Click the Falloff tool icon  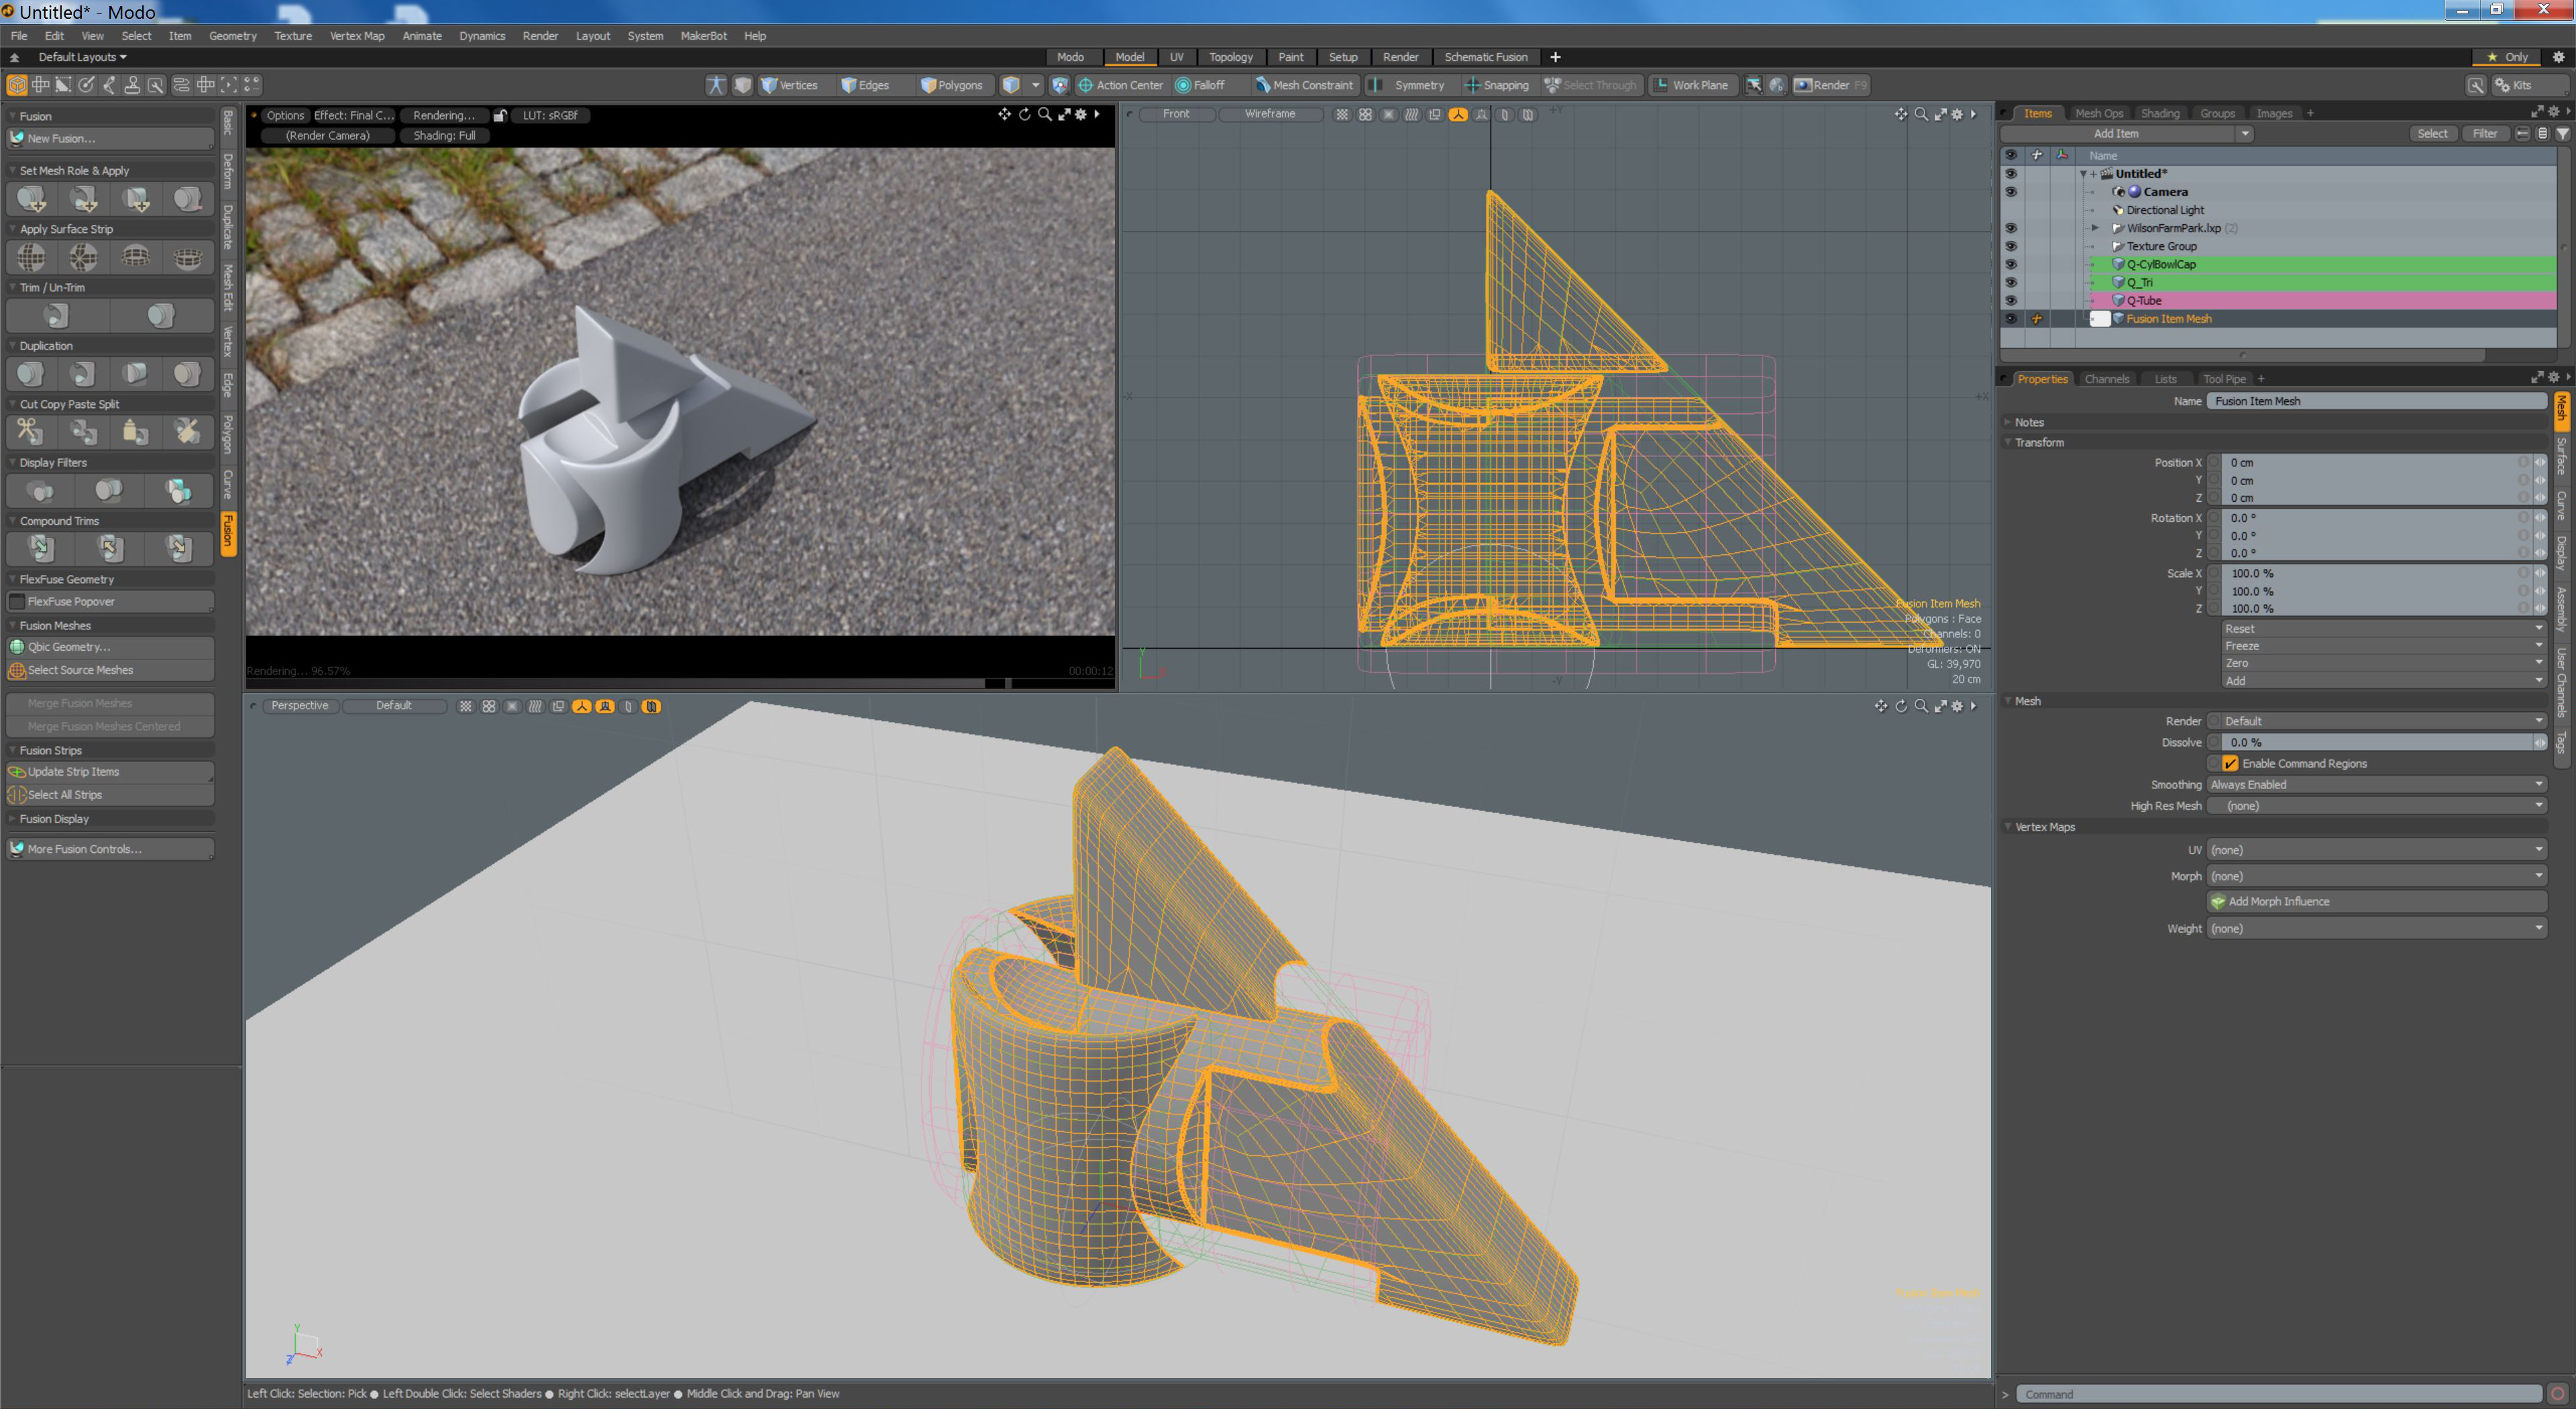[1183, 85]
